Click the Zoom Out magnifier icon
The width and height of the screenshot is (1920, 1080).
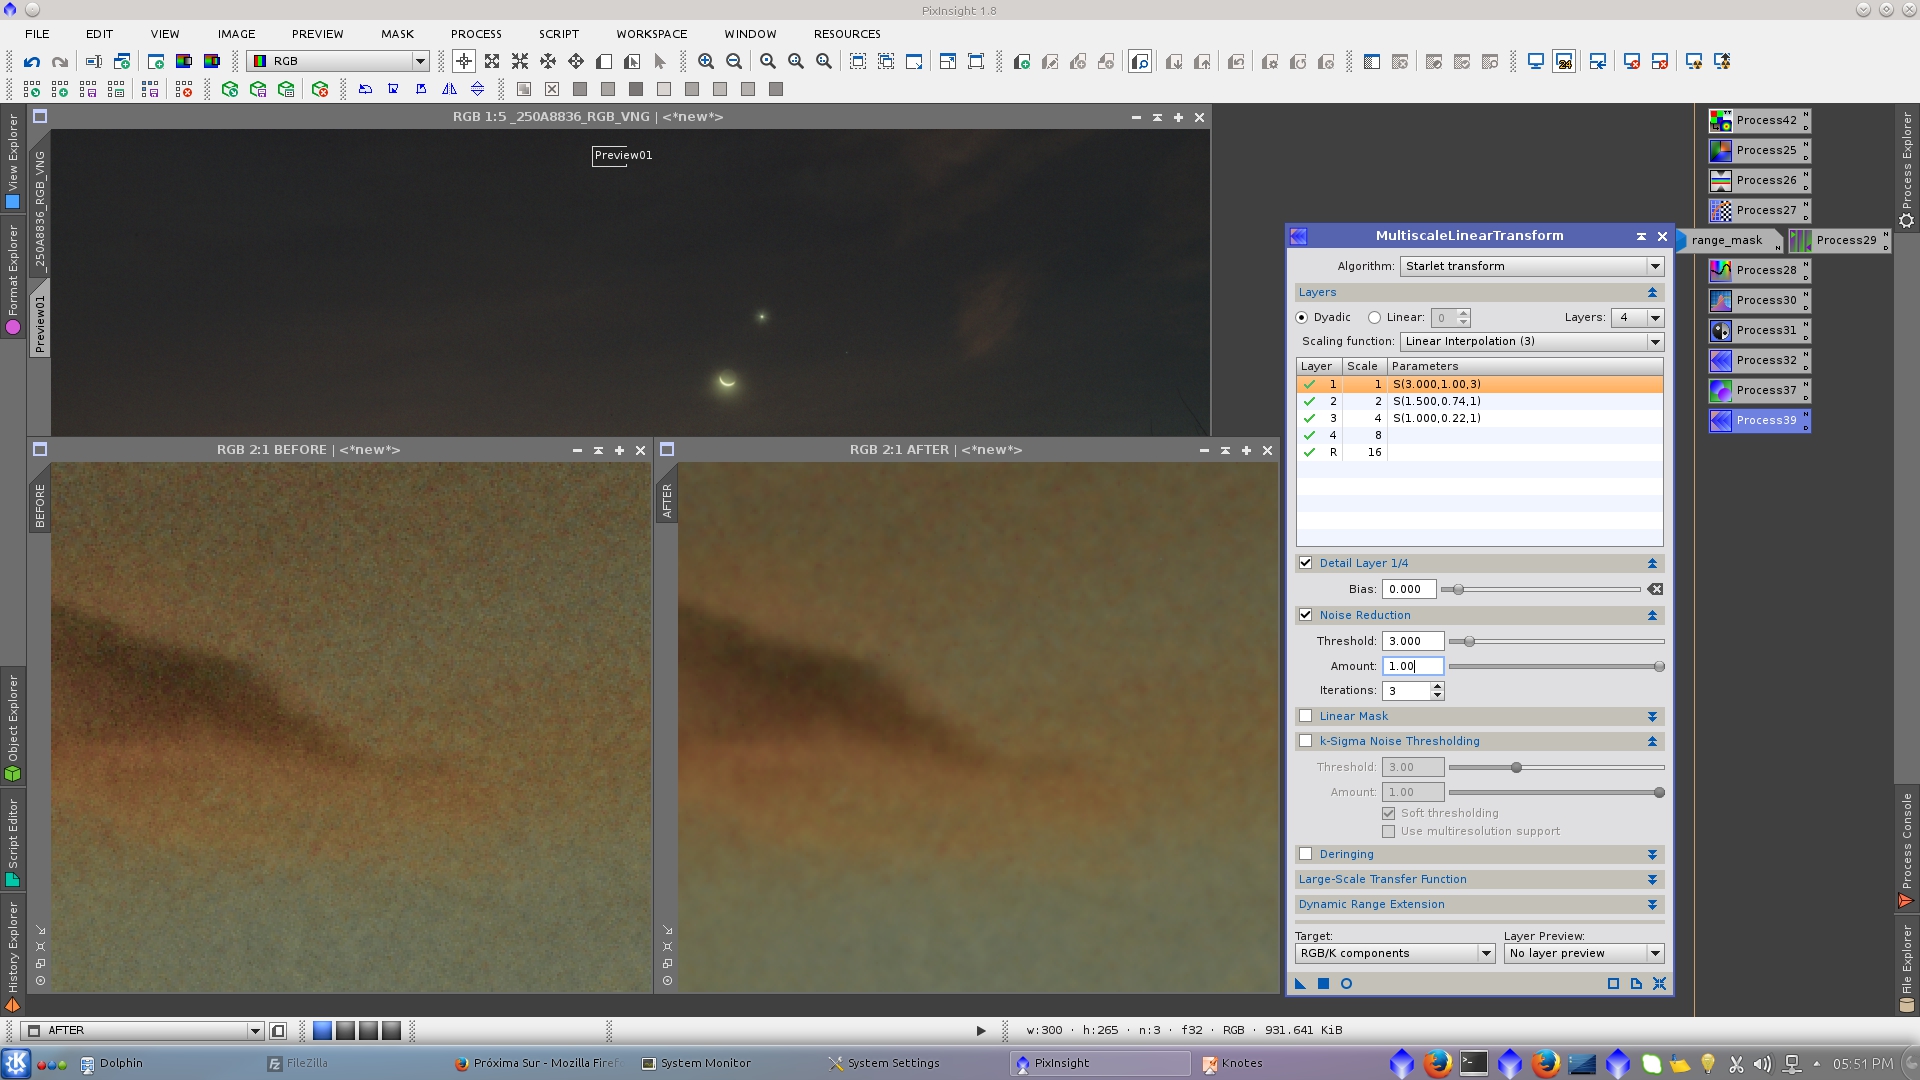734,62
